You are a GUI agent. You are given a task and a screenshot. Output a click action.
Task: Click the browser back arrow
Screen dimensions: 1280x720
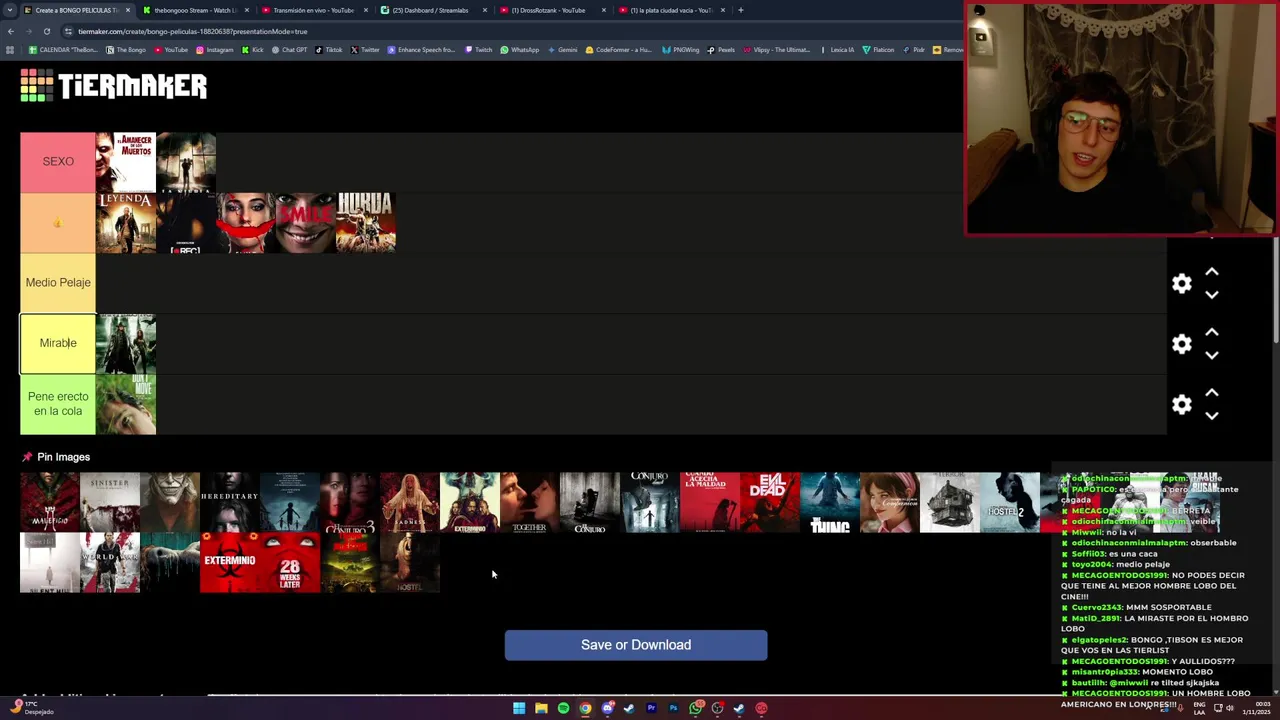click(x=11, y=31)
